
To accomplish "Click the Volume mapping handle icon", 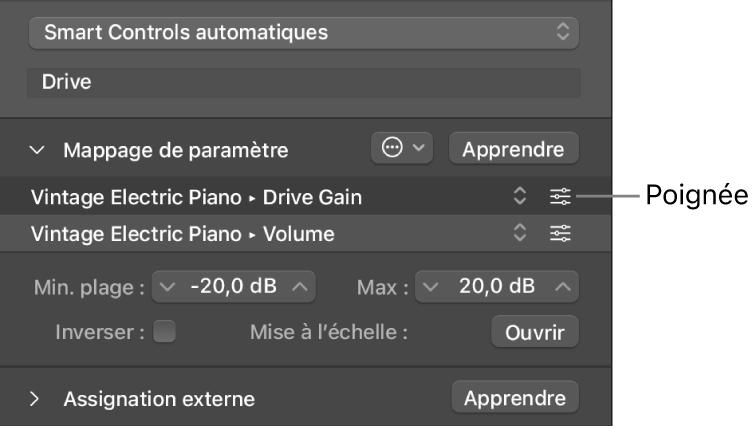I will coord(560,234).
